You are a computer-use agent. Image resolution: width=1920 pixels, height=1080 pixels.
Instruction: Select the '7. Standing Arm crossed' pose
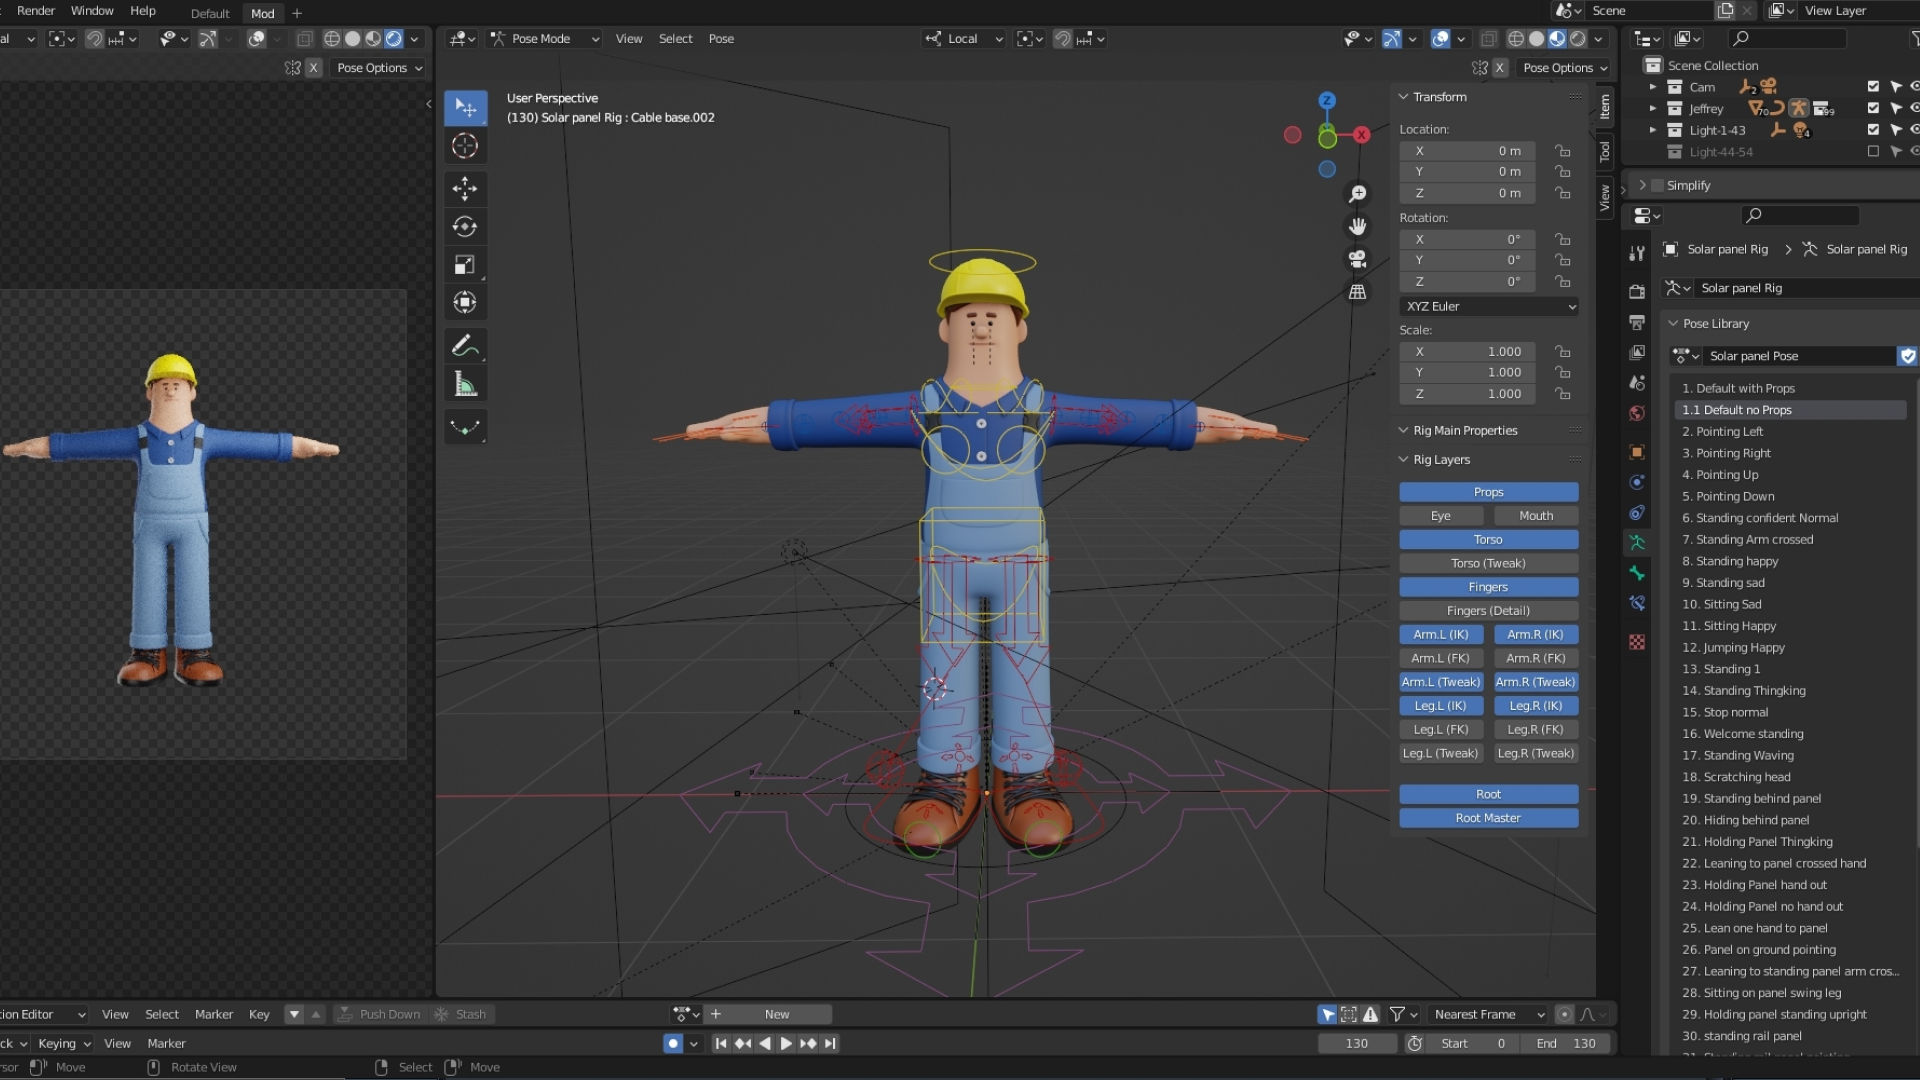[1747, 539]
